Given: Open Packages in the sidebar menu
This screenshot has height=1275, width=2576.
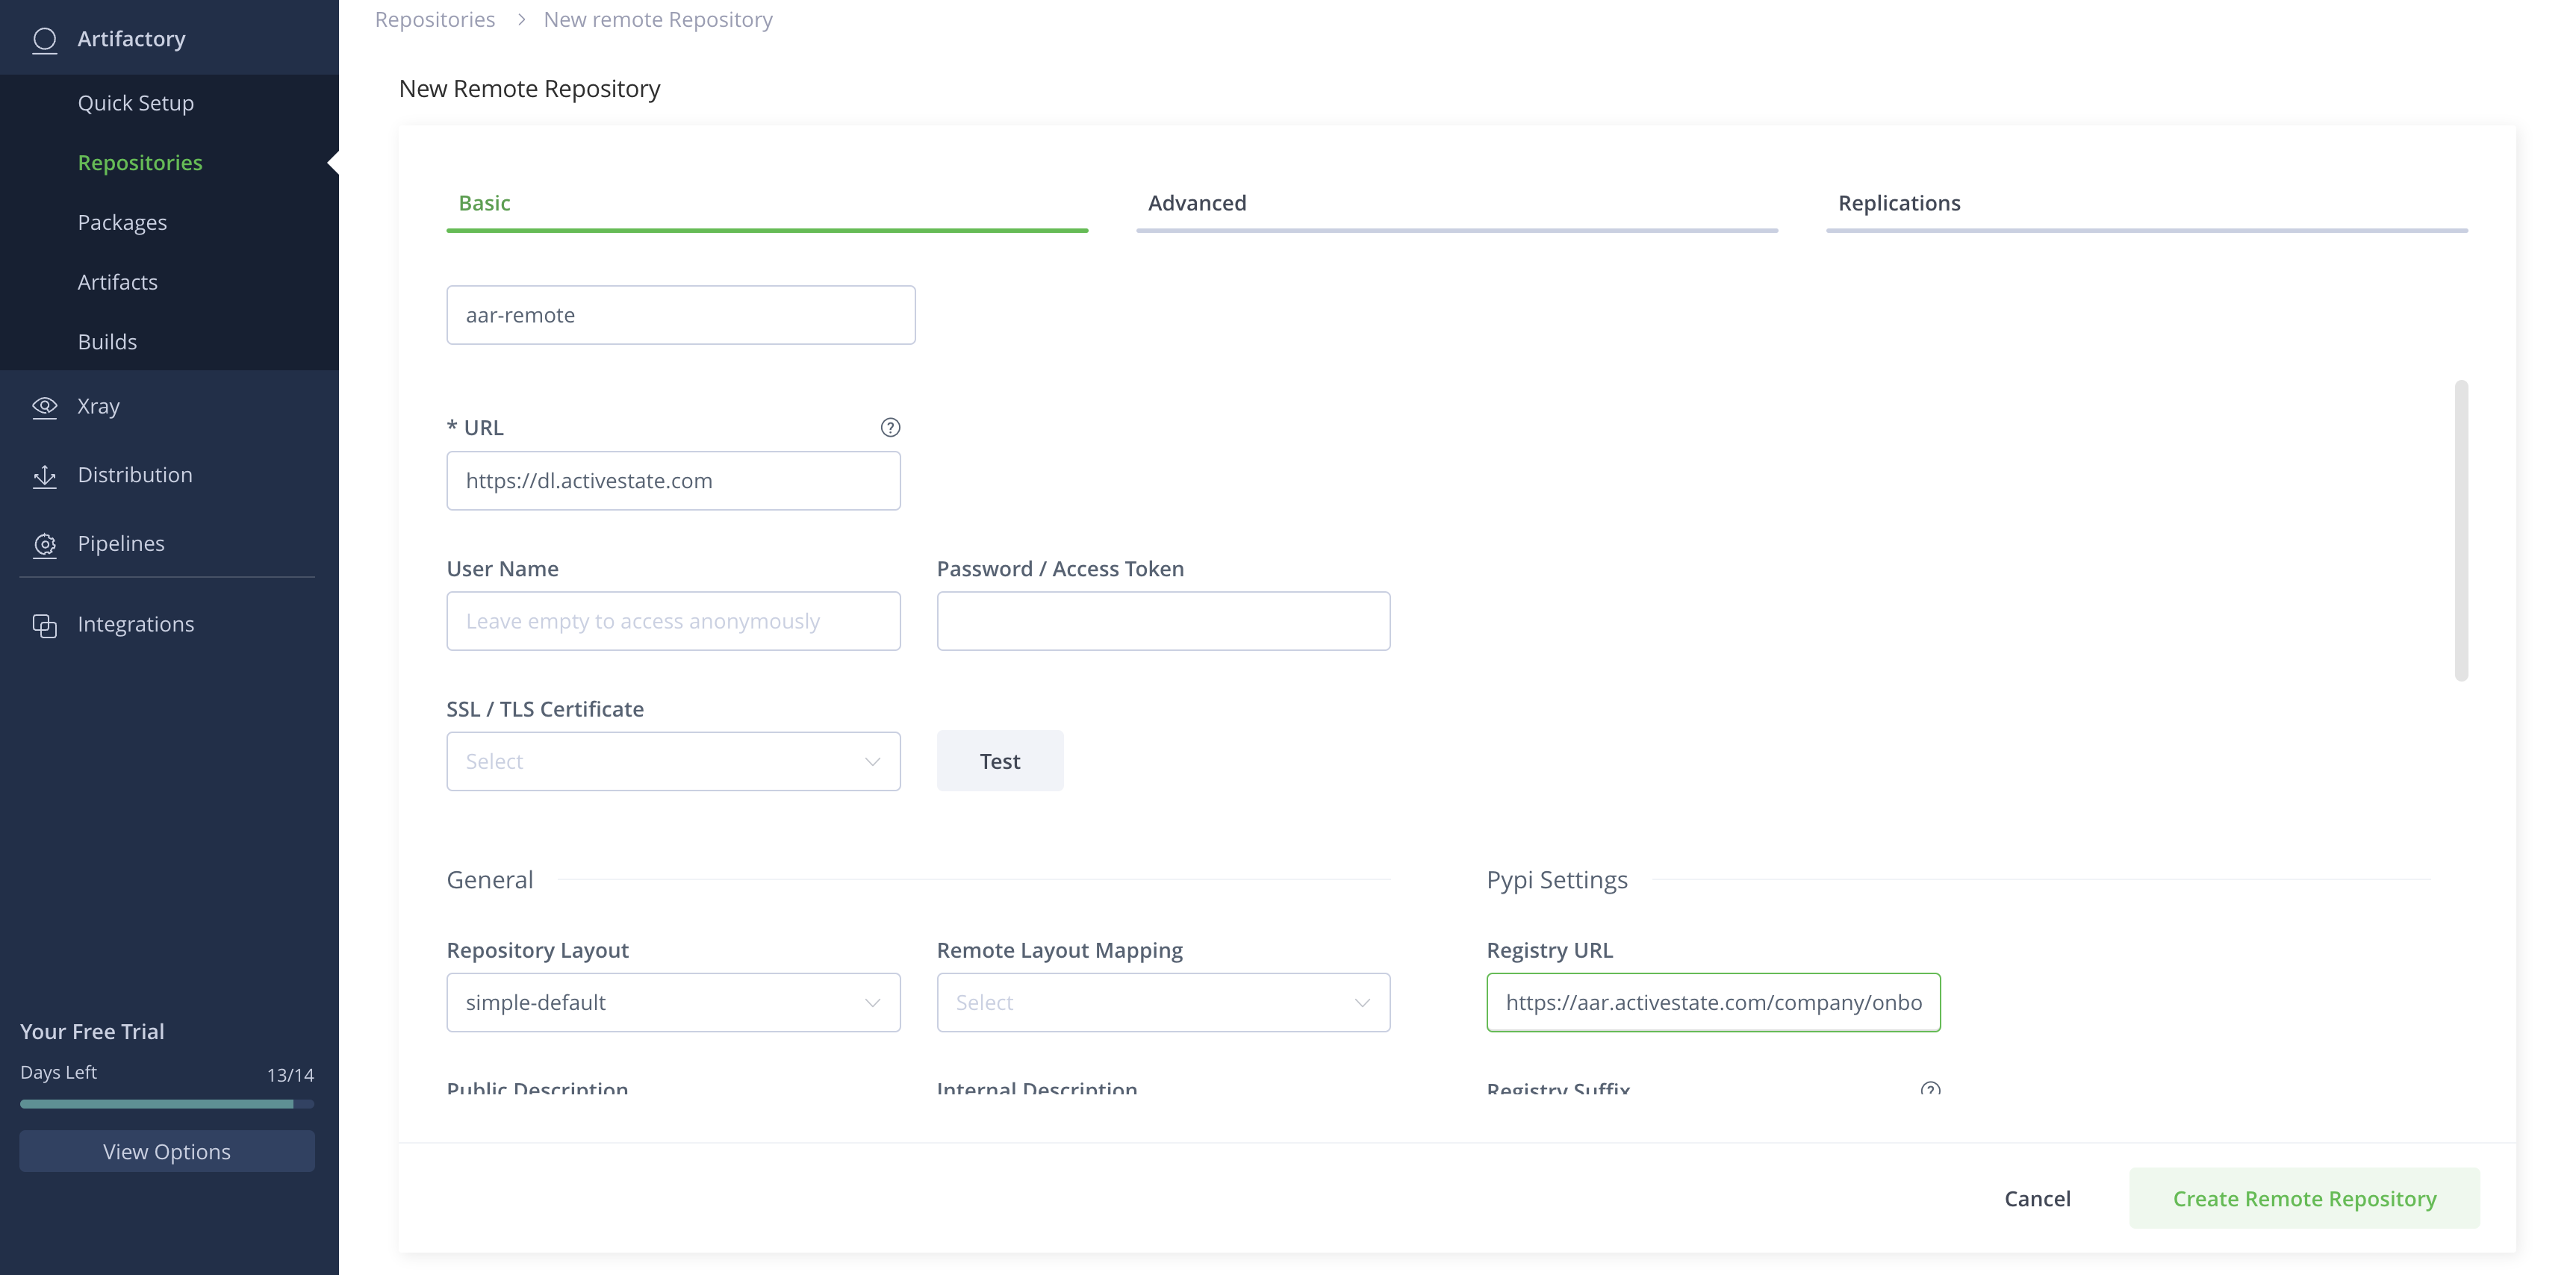Looking at the screenshot, I should coord(122,222).
